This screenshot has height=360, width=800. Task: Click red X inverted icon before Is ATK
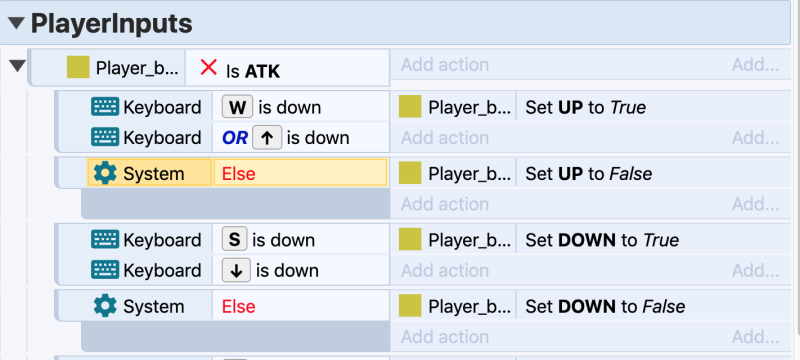tap(209, 67)
